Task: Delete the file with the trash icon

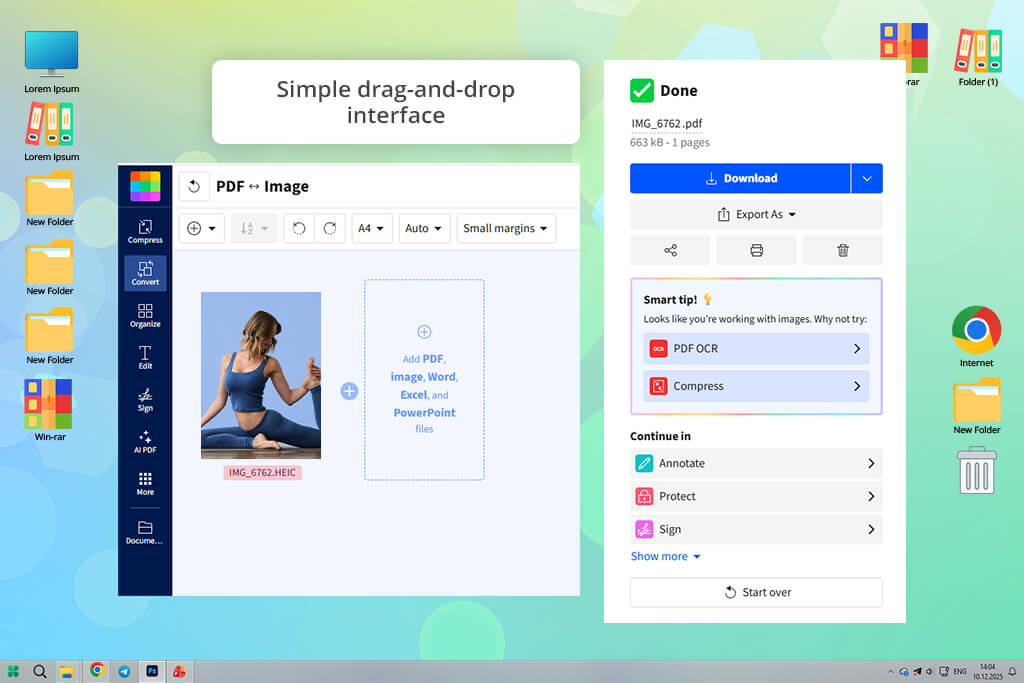Action: pos(842,250)
